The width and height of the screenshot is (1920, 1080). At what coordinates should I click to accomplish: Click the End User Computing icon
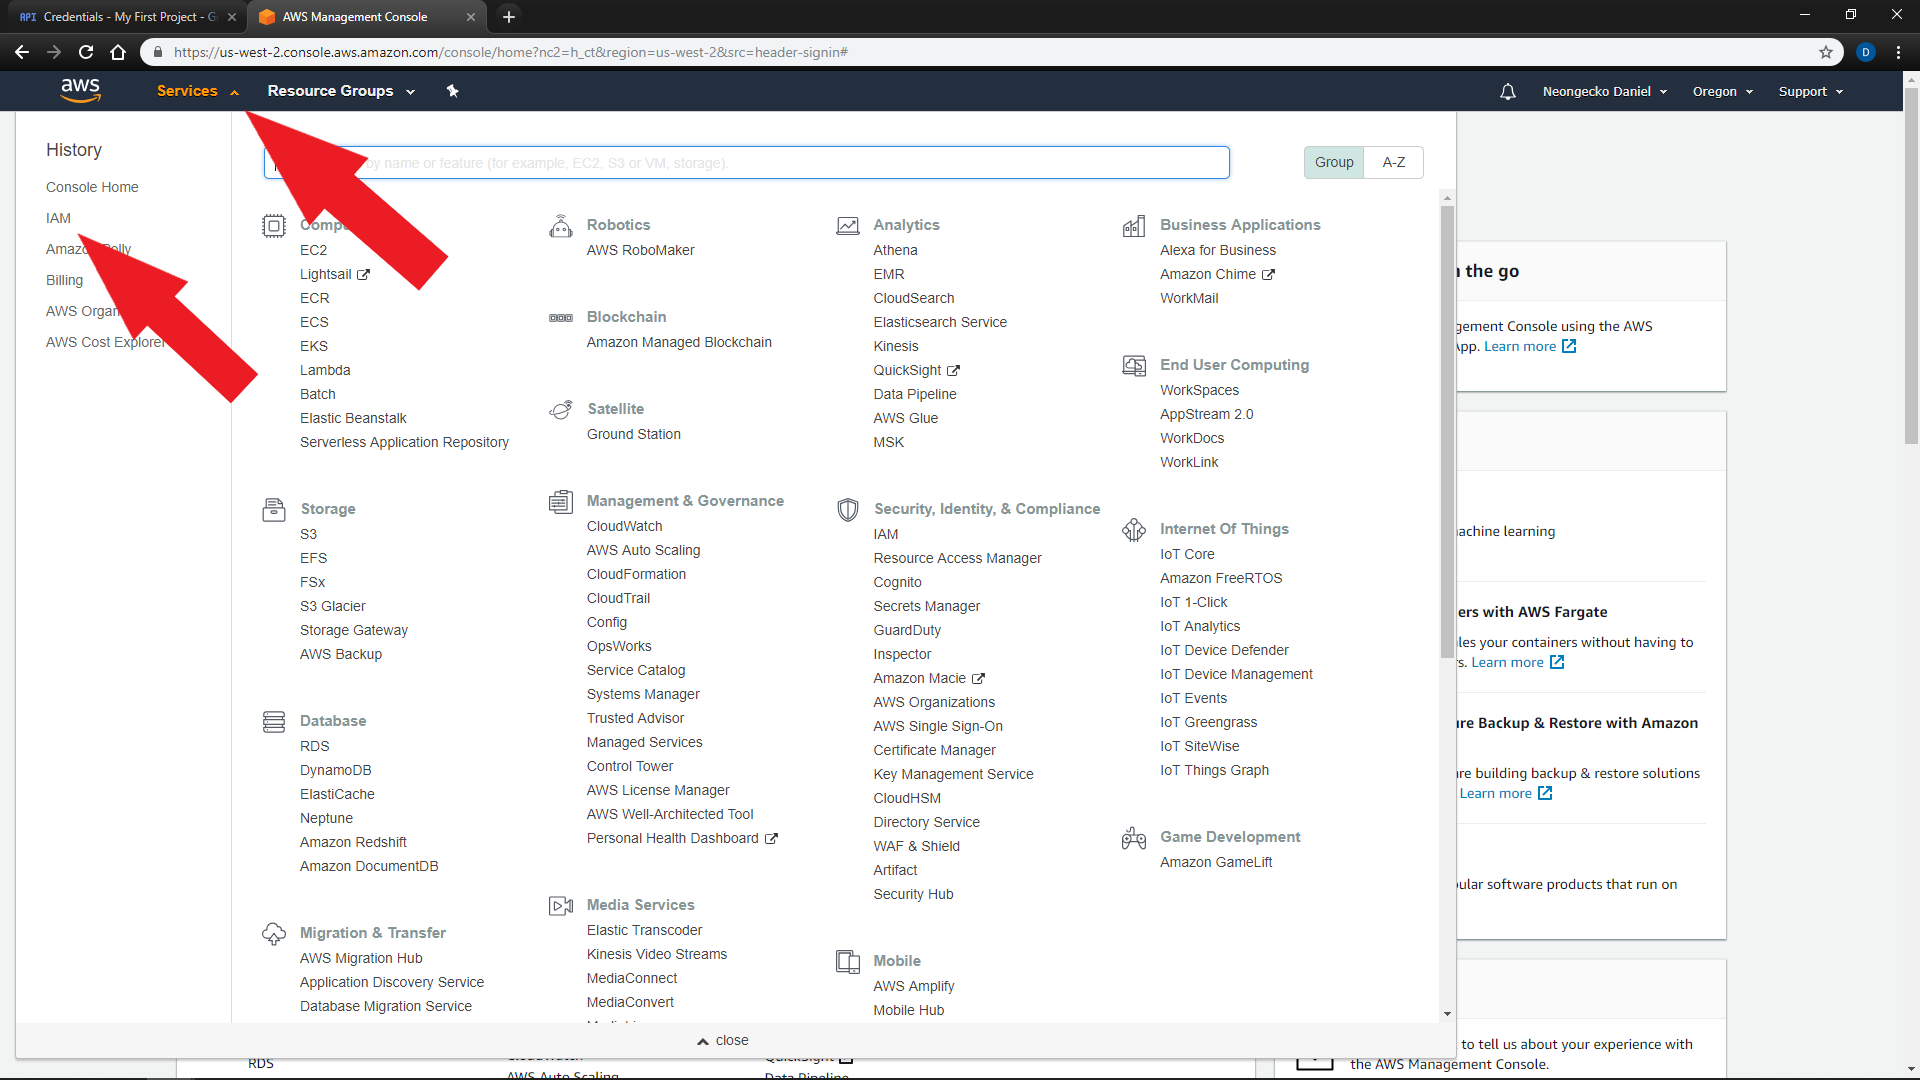pyautogui.click(x=1134, y=366)
